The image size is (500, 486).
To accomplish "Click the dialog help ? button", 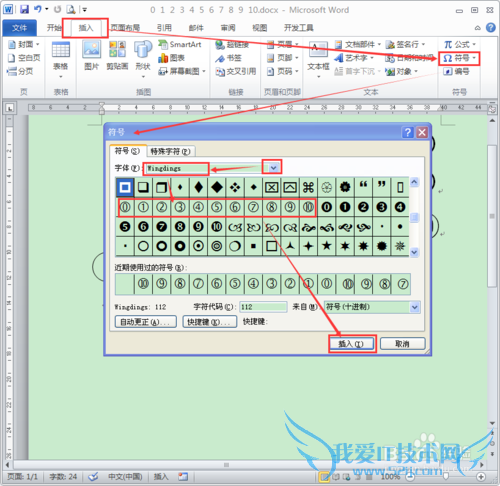I will [408, 132].
